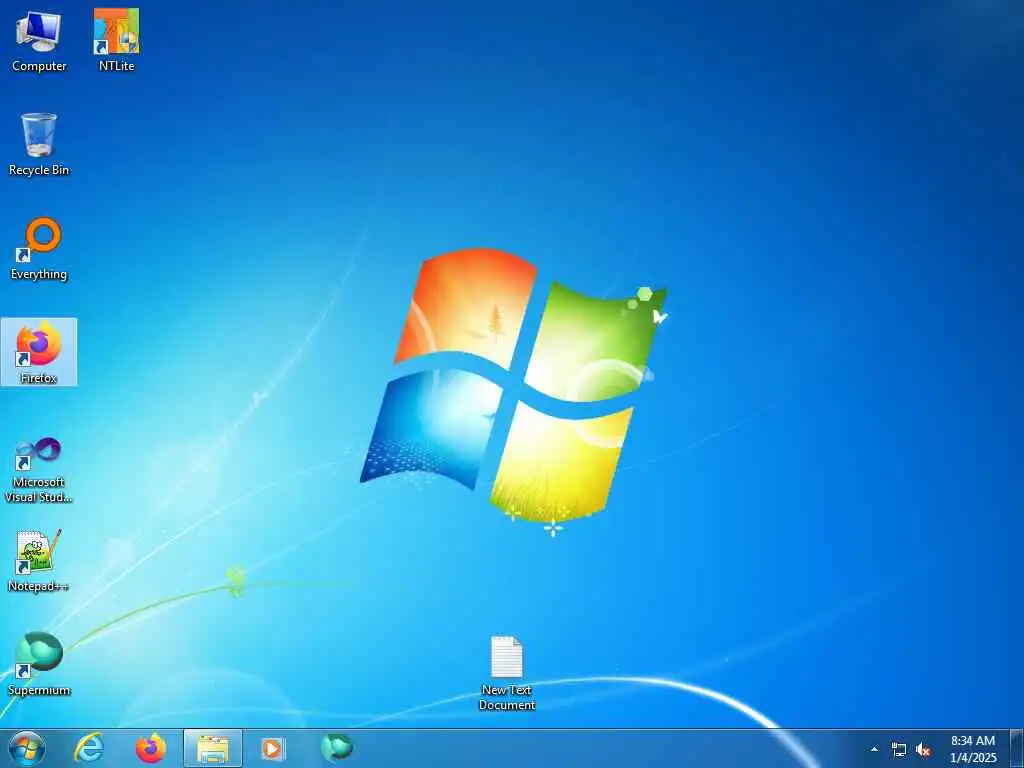Open the clock showing 8:34 AM
The height and width of the screenshot is (768, 1024).
click(x=973, y=748)
